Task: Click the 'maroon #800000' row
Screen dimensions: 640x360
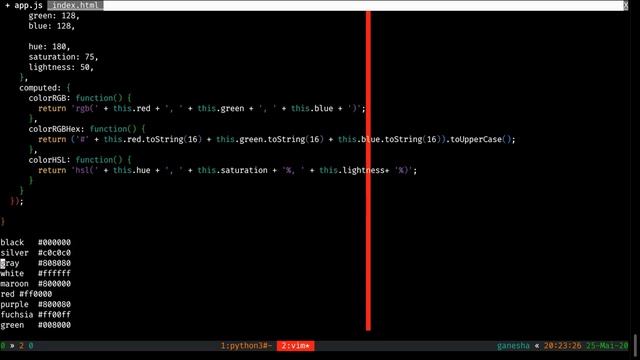Action: [x=36, y=284]
